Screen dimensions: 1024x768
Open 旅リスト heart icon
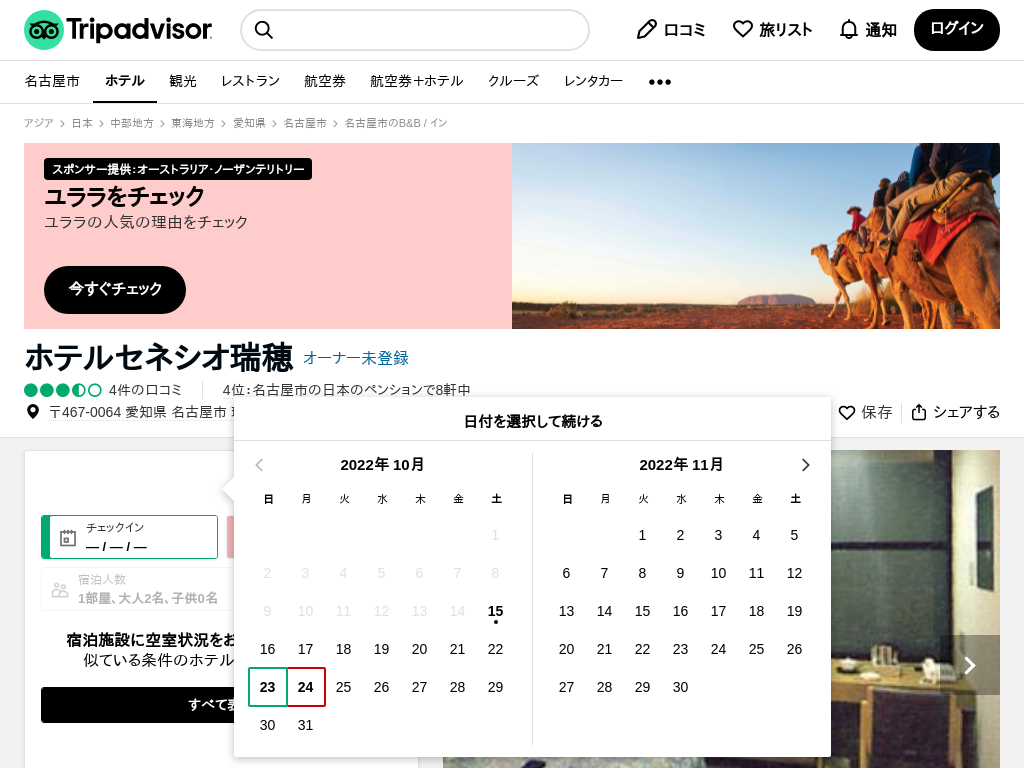coord(743,30)
